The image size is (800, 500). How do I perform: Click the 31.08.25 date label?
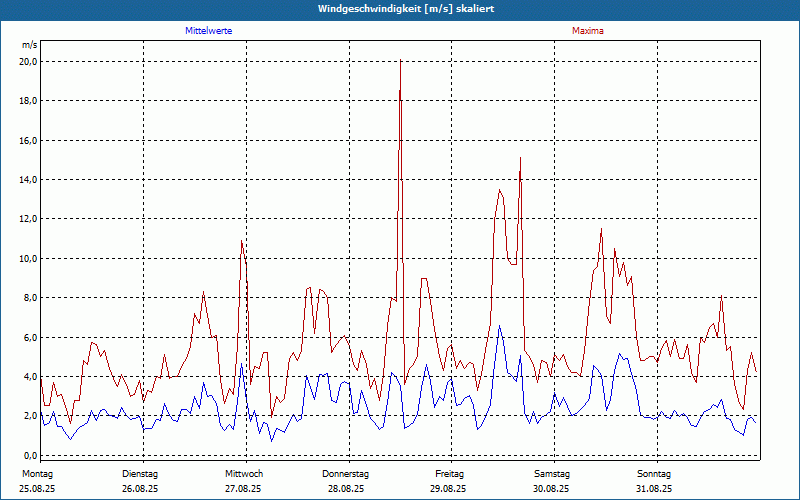pyautogui.click(x=654, y=489)
